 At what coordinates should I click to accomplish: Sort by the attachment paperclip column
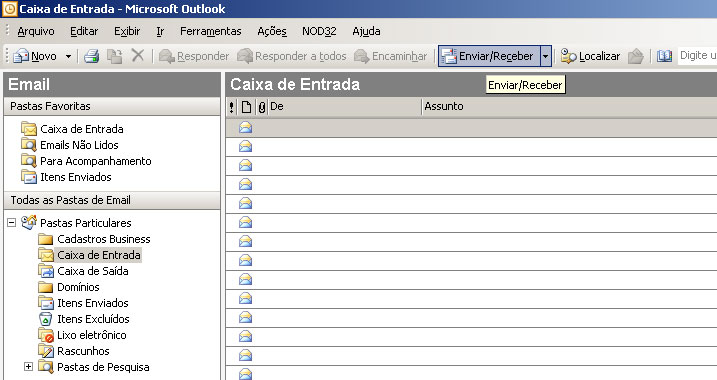coord(261,107)
